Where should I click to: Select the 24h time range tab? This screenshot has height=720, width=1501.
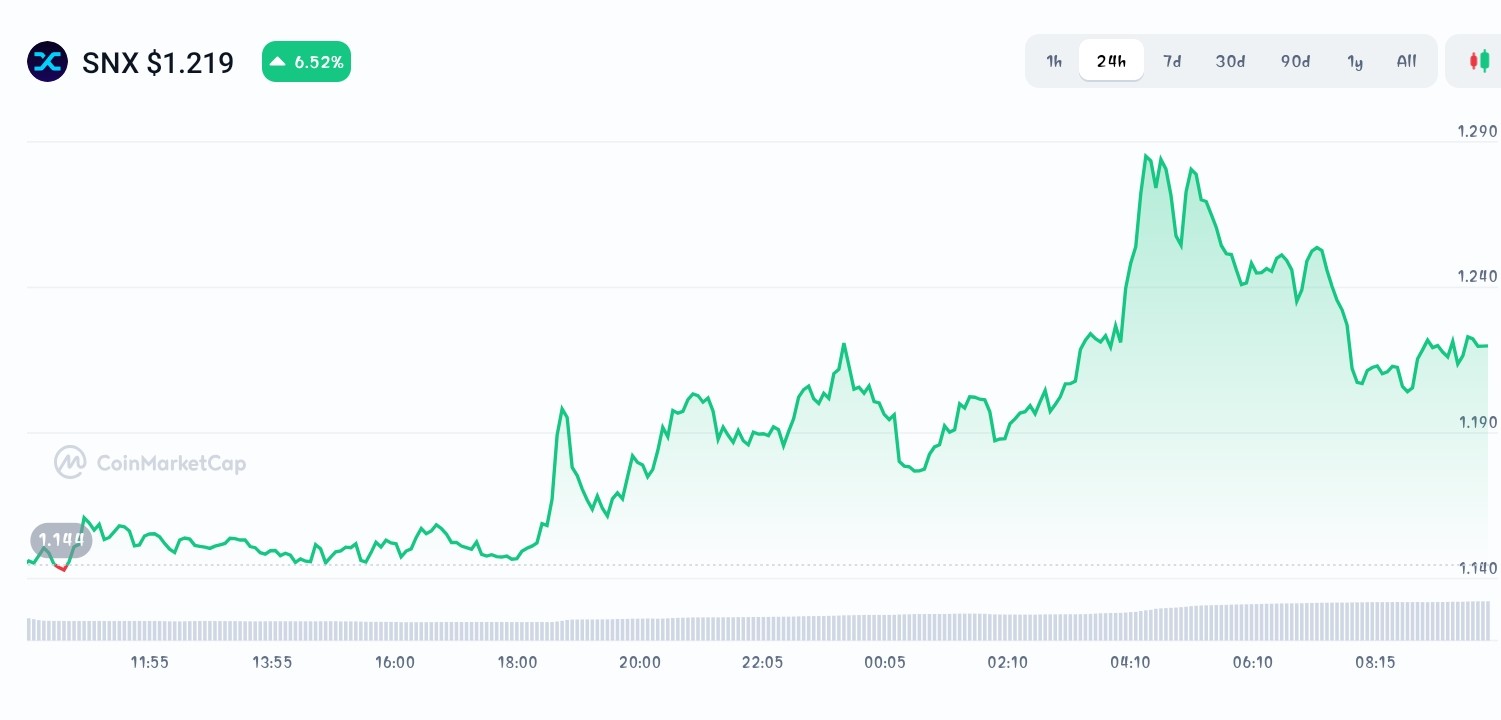1111,61
